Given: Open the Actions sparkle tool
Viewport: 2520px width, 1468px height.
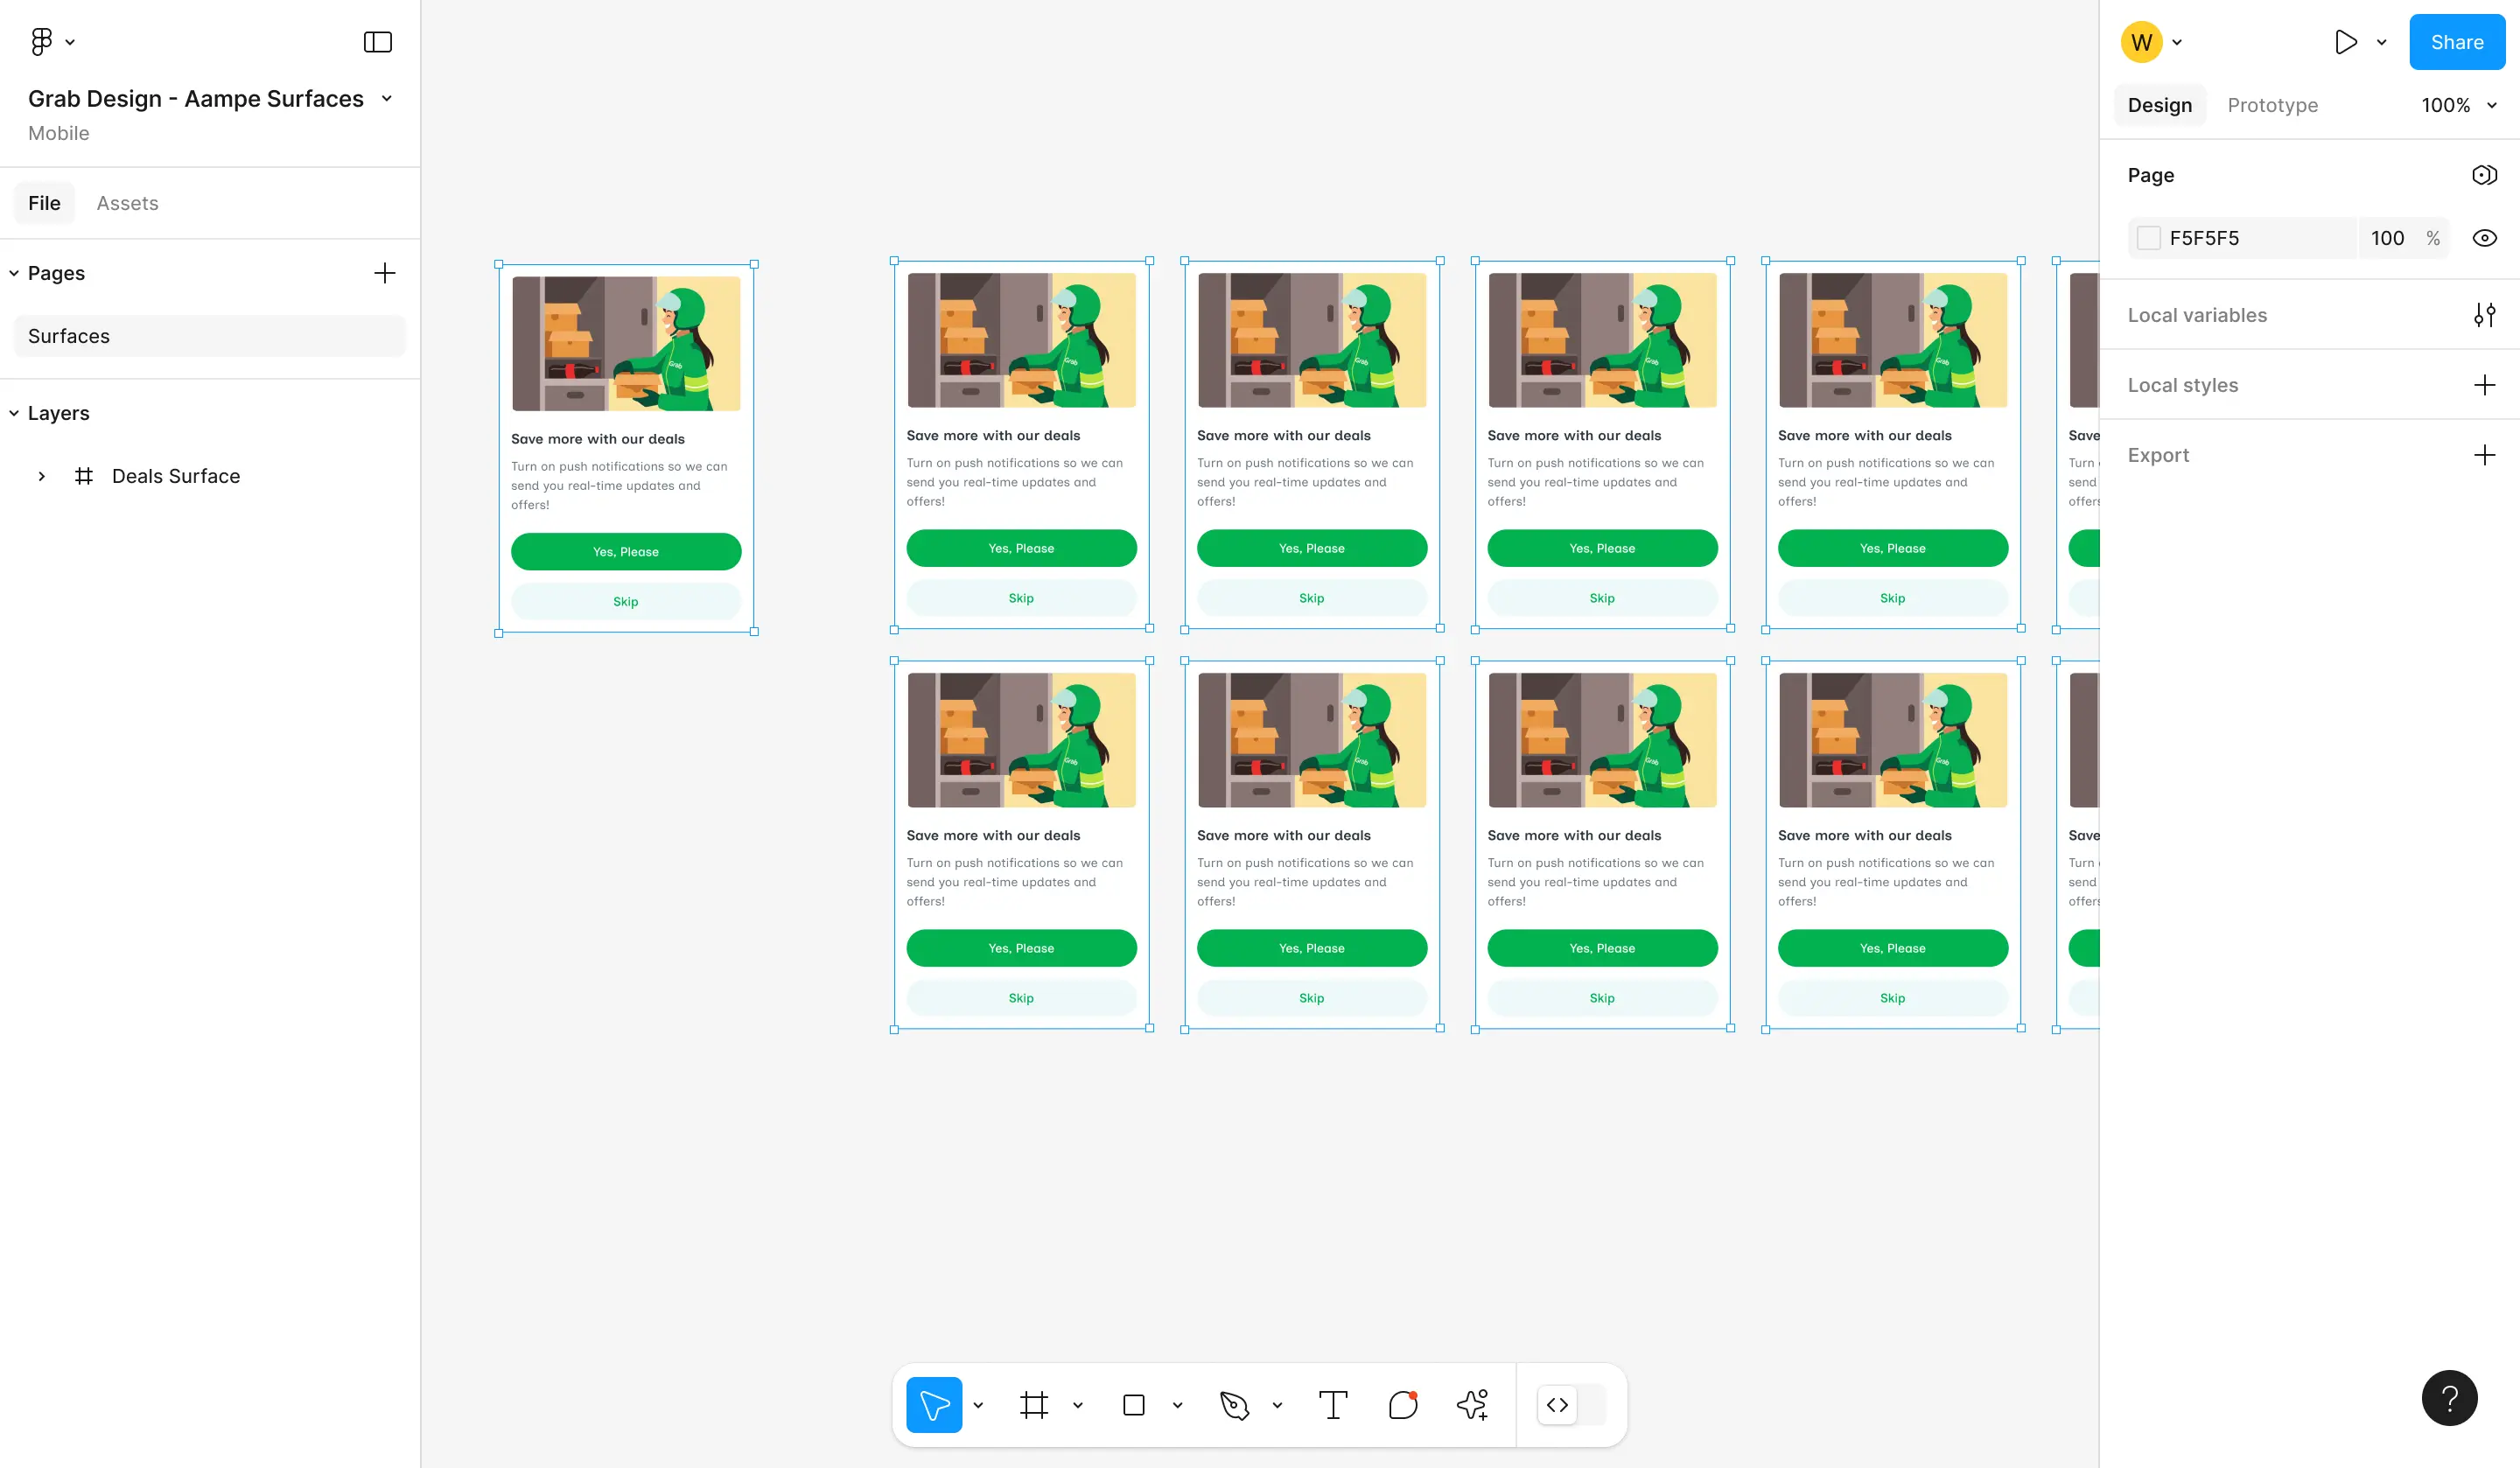Looking at the screenshot, I should click(x=1472, y=1405).
